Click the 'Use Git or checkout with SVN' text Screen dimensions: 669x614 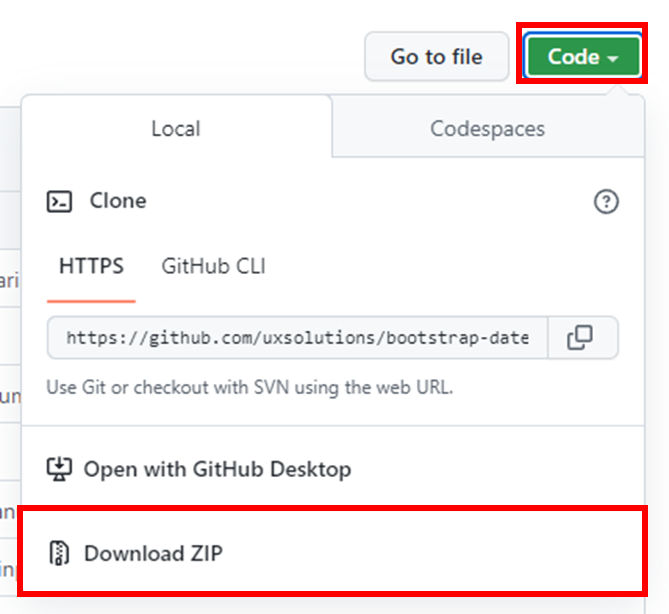coord(250,387)
